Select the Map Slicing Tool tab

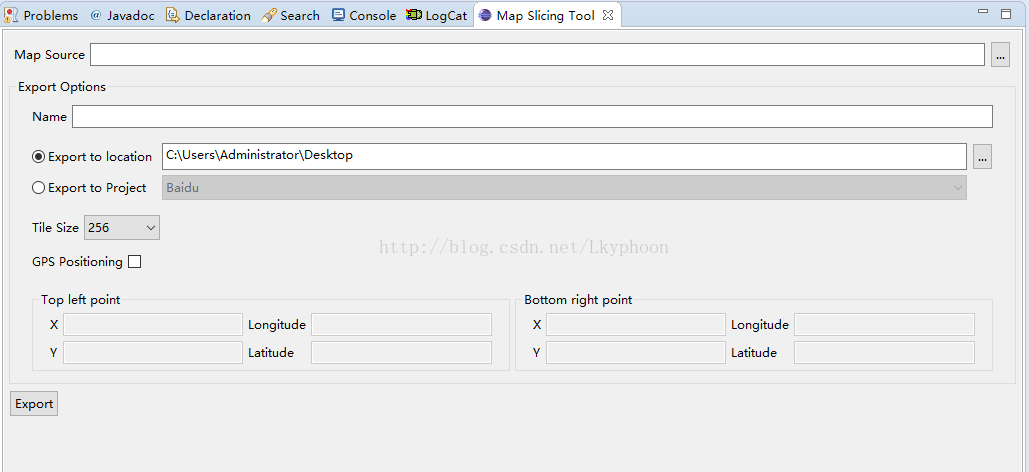click(x=537, y=15)
